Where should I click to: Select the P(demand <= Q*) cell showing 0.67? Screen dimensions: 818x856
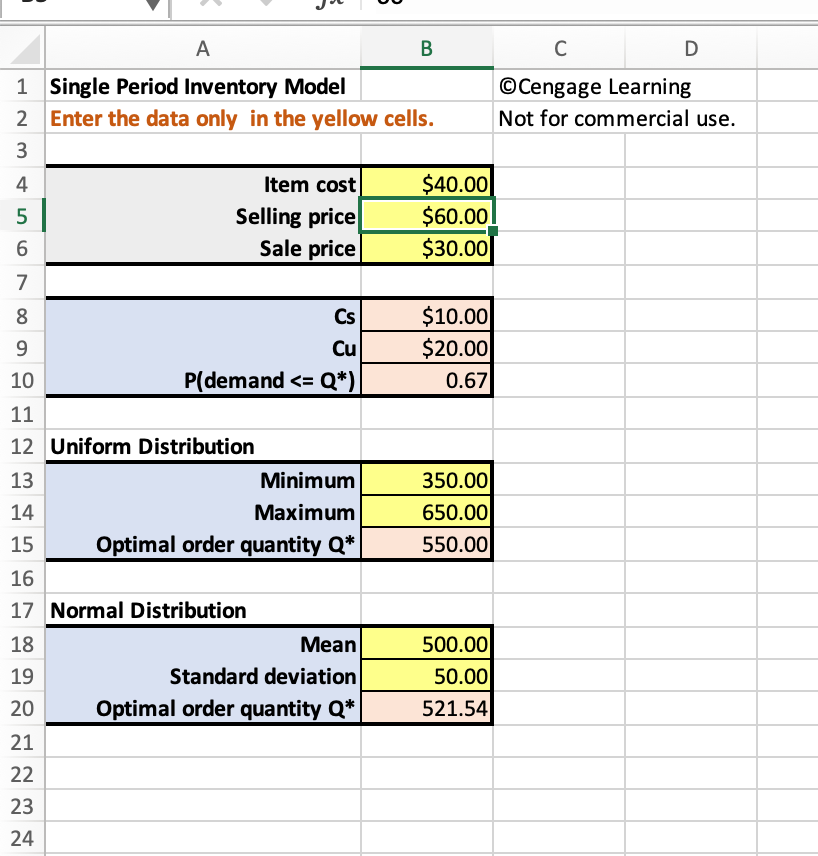pyautogui.click(x=426, y=380)
